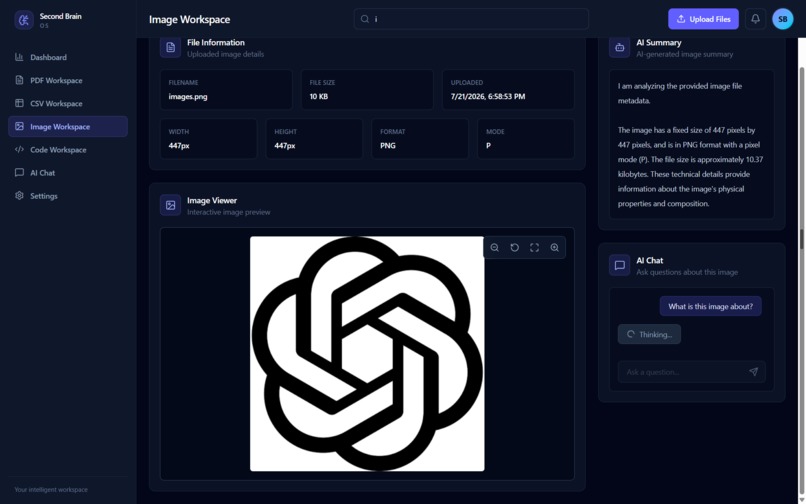Click the Image Workspace page title

tap(190, 20)
